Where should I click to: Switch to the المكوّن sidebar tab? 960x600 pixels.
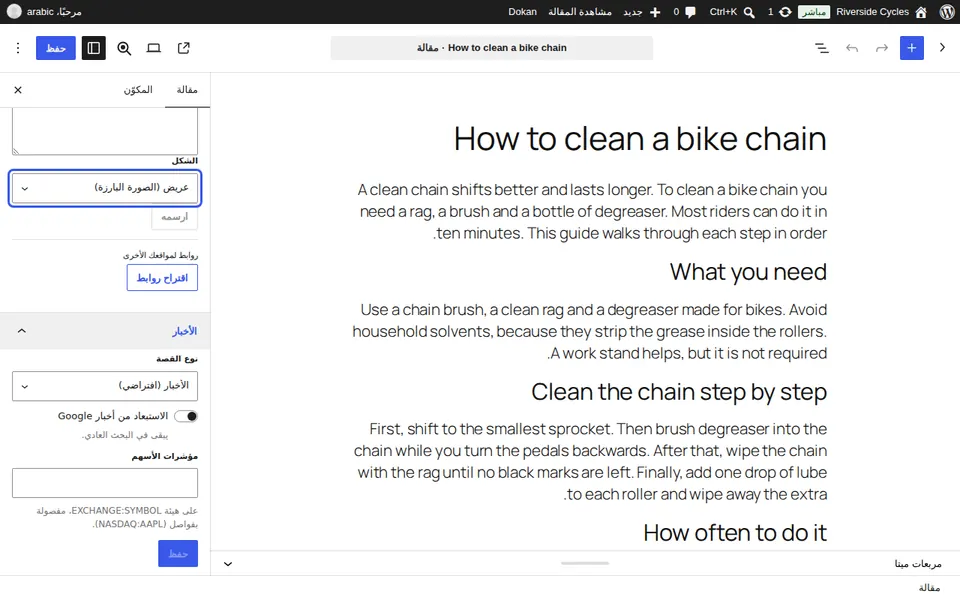138,90
